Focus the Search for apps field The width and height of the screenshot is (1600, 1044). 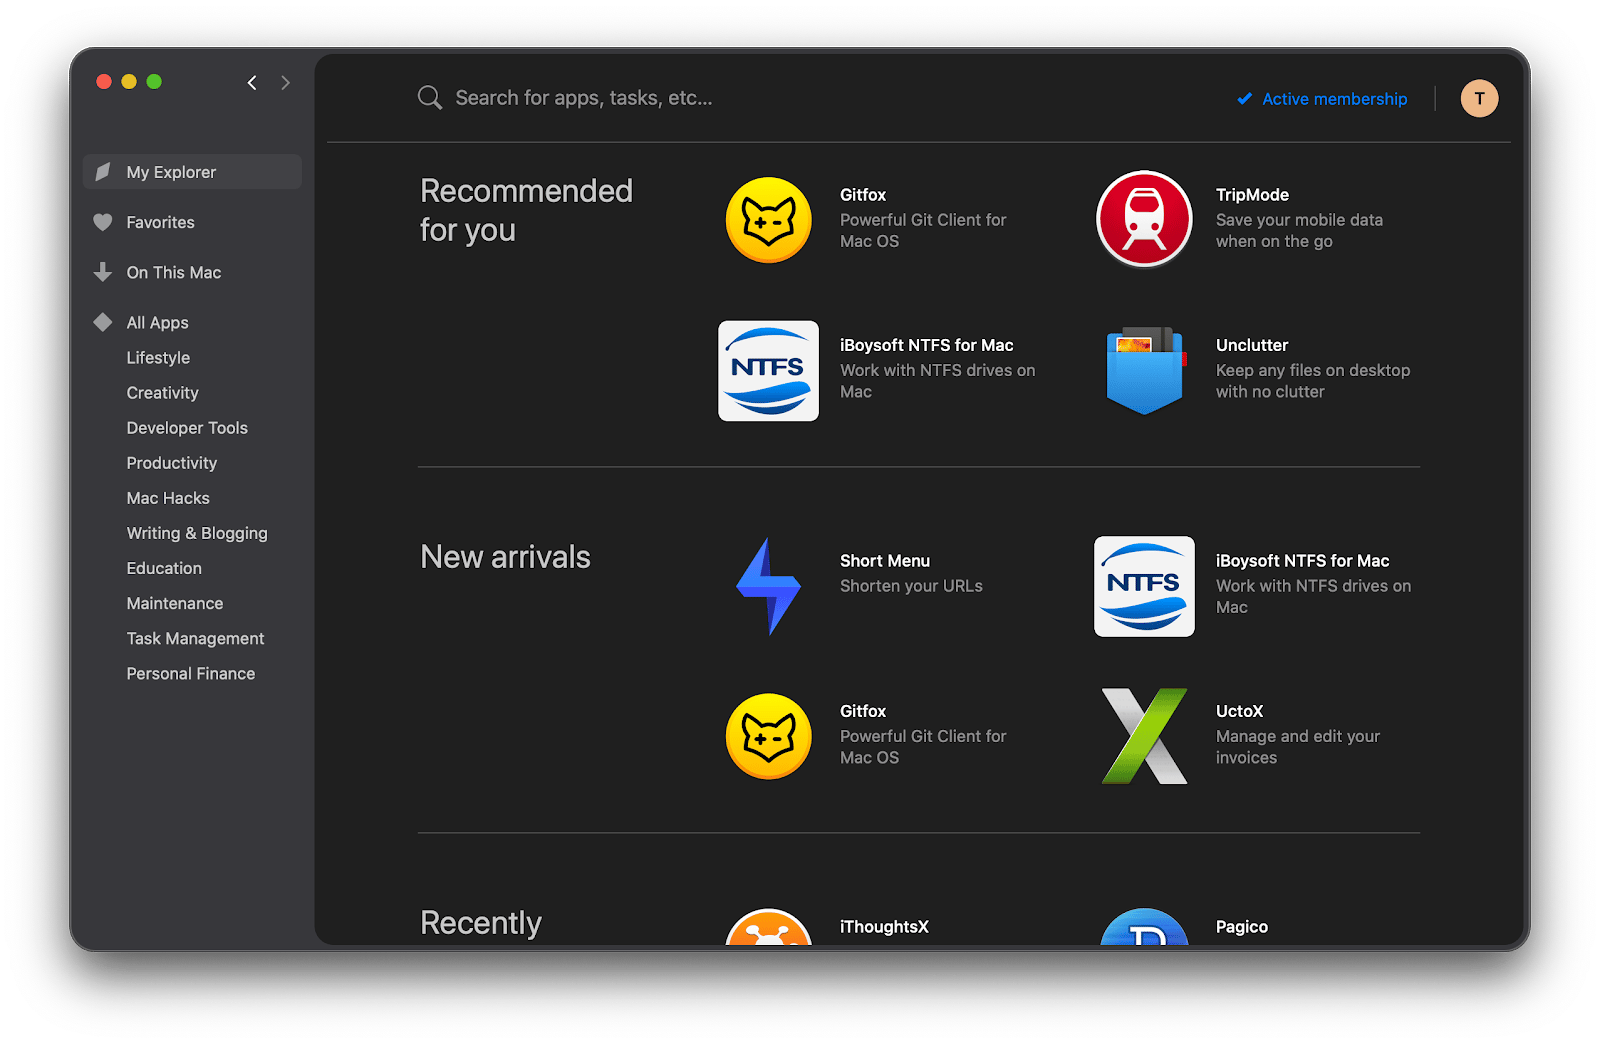(x=583, y=98)
